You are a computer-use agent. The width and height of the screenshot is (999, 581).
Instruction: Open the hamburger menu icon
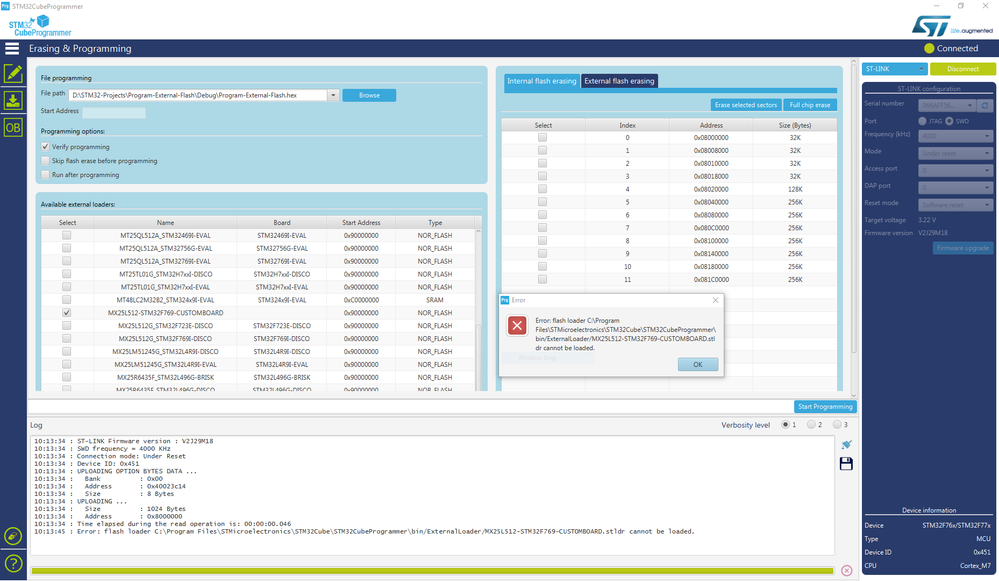[12, 48]
